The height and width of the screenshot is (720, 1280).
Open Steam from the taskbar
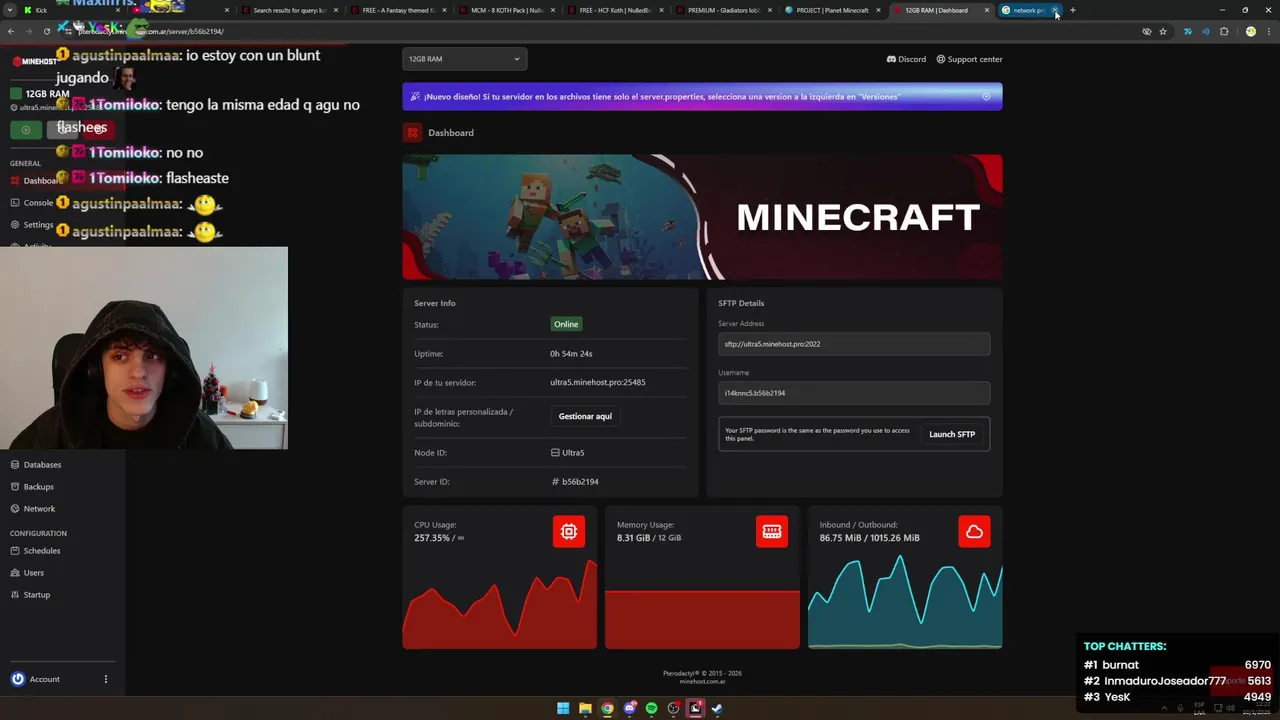pos(717,708)
